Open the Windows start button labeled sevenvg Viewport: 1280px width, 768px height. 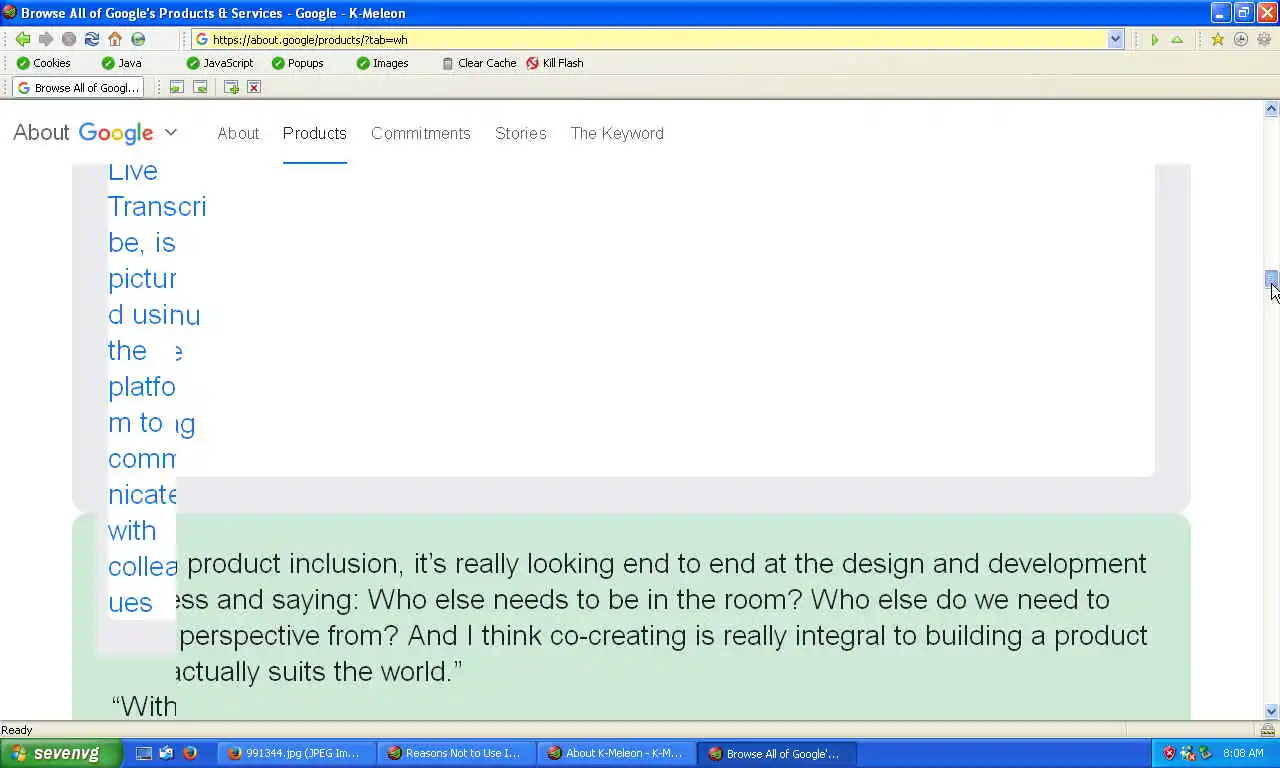click(x=60, y=753)
